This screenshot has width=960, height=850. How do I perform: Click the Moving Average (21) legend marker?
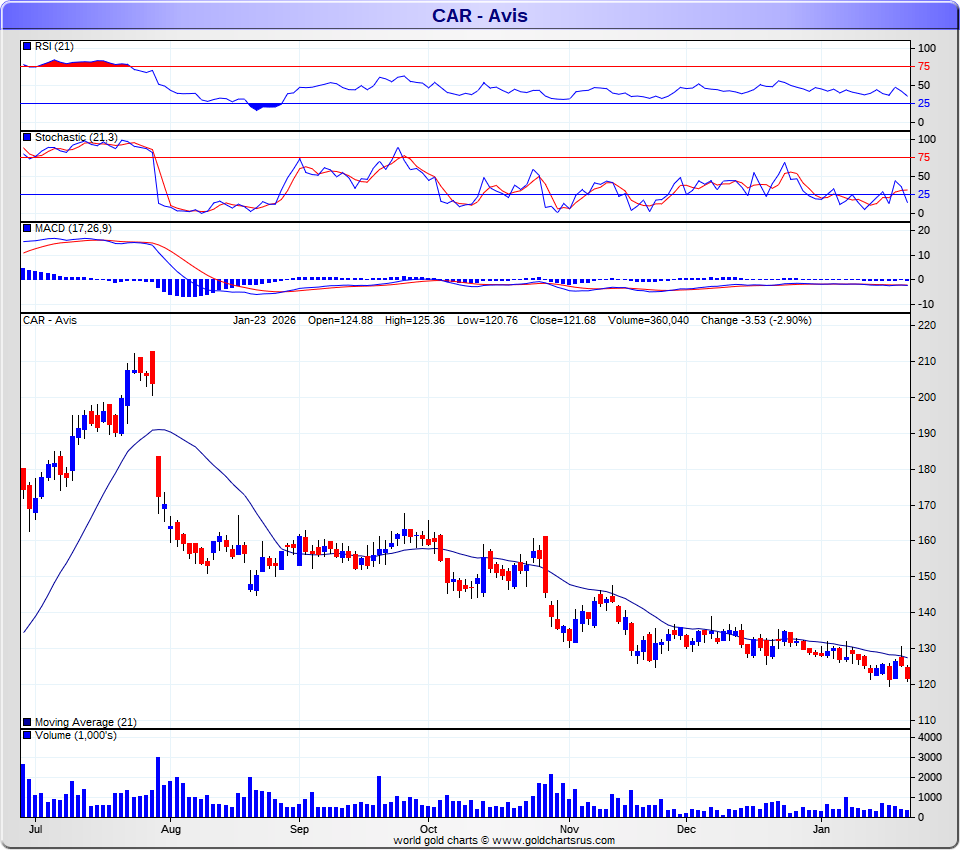(27, 722)
